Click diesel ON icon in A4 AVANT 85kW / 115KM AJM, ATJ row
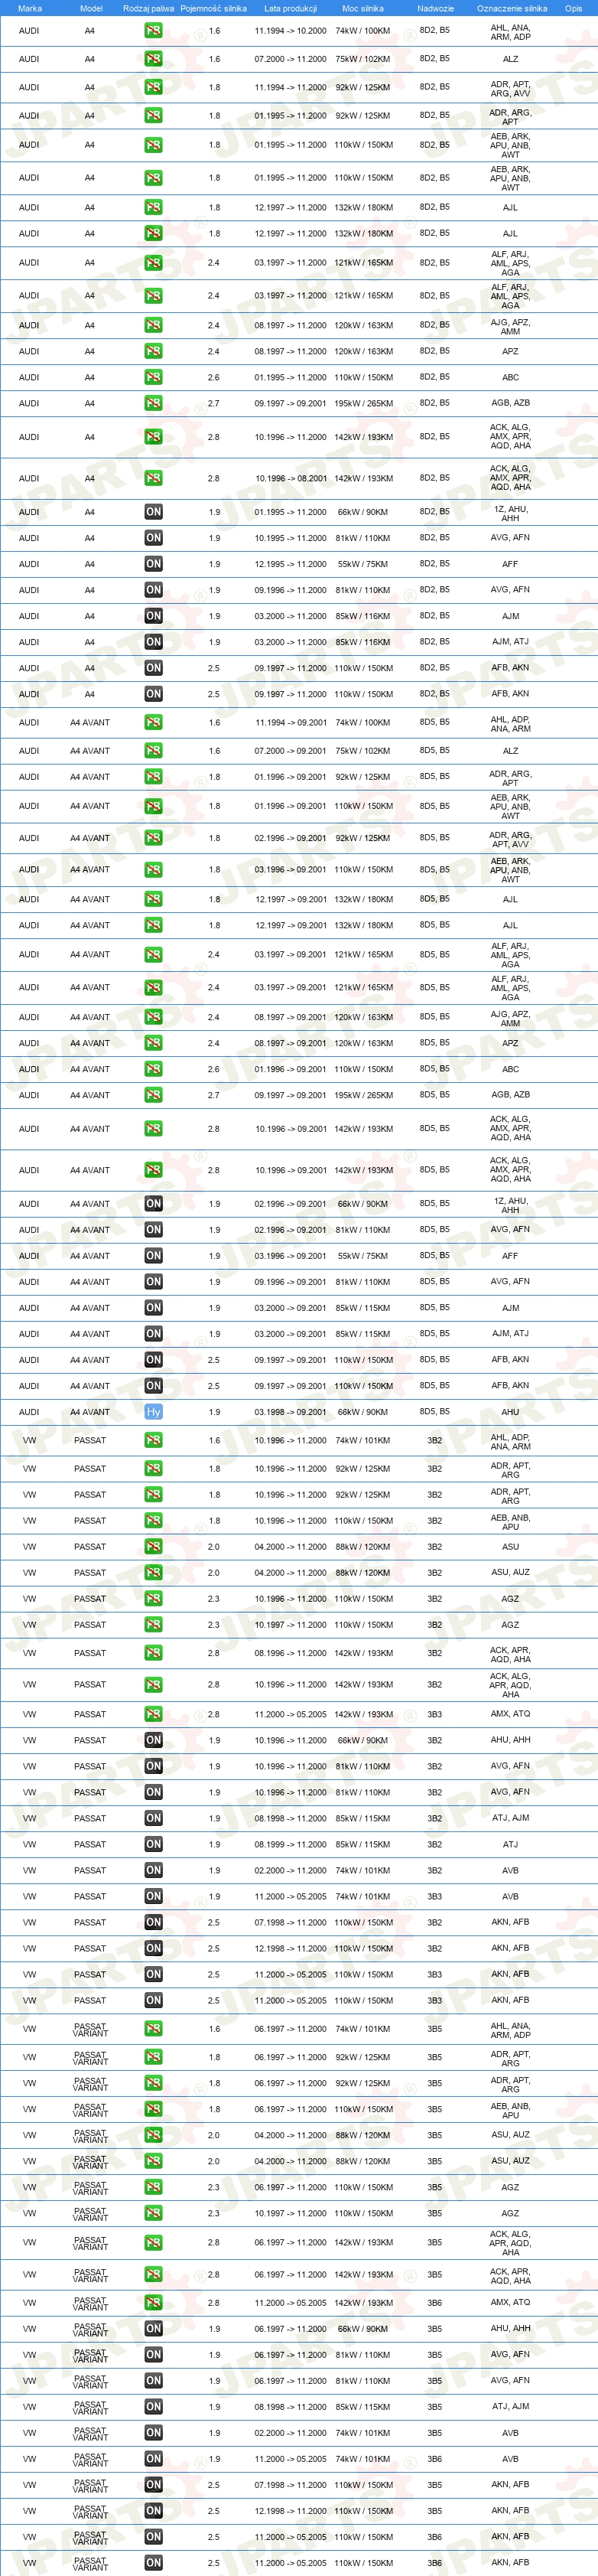Viewport: 598px width, 2576px height. point(153,1334)
